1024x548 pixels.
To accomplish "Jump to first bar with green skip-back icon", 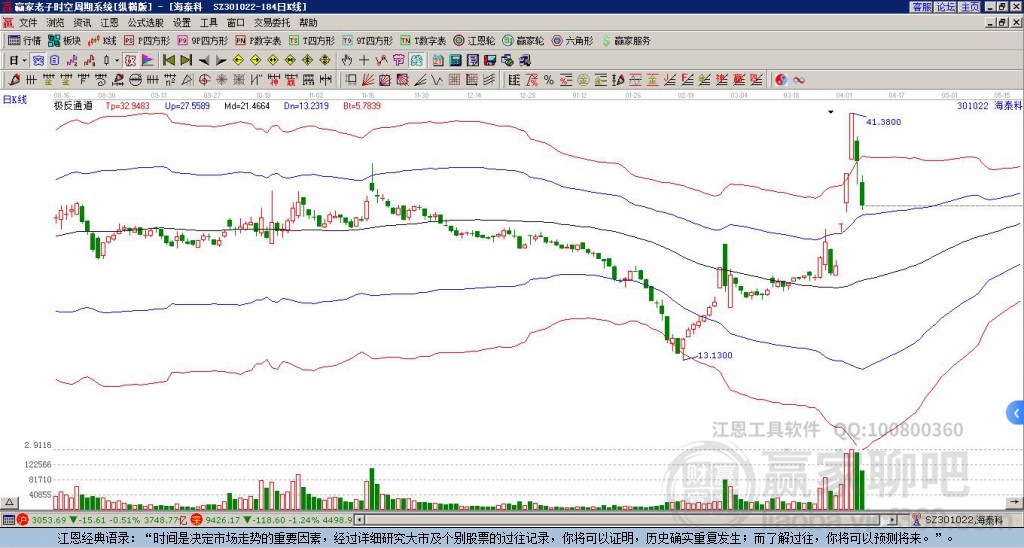I will 169,61.
